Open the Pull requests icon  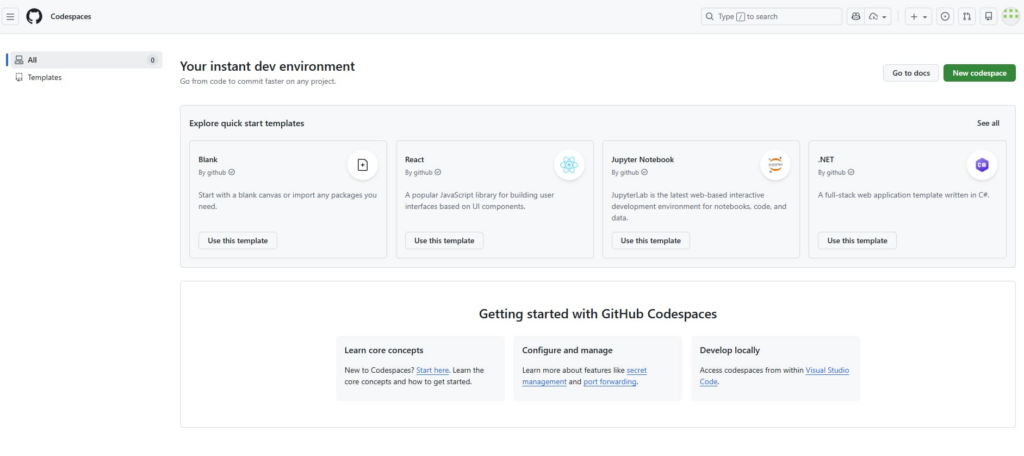click(x=967, y=16)
